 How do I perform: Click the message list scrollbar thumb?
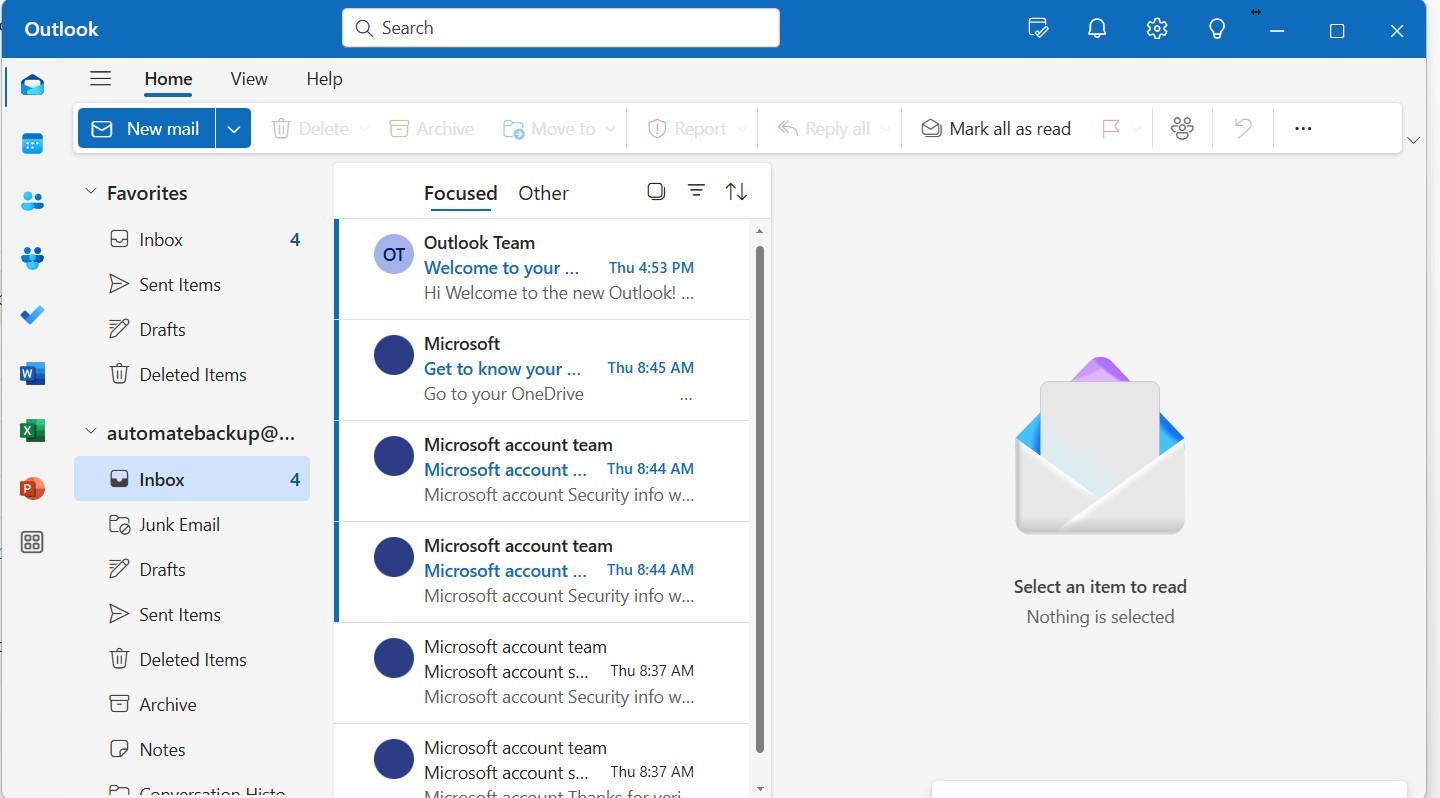(x=760, y=498)
